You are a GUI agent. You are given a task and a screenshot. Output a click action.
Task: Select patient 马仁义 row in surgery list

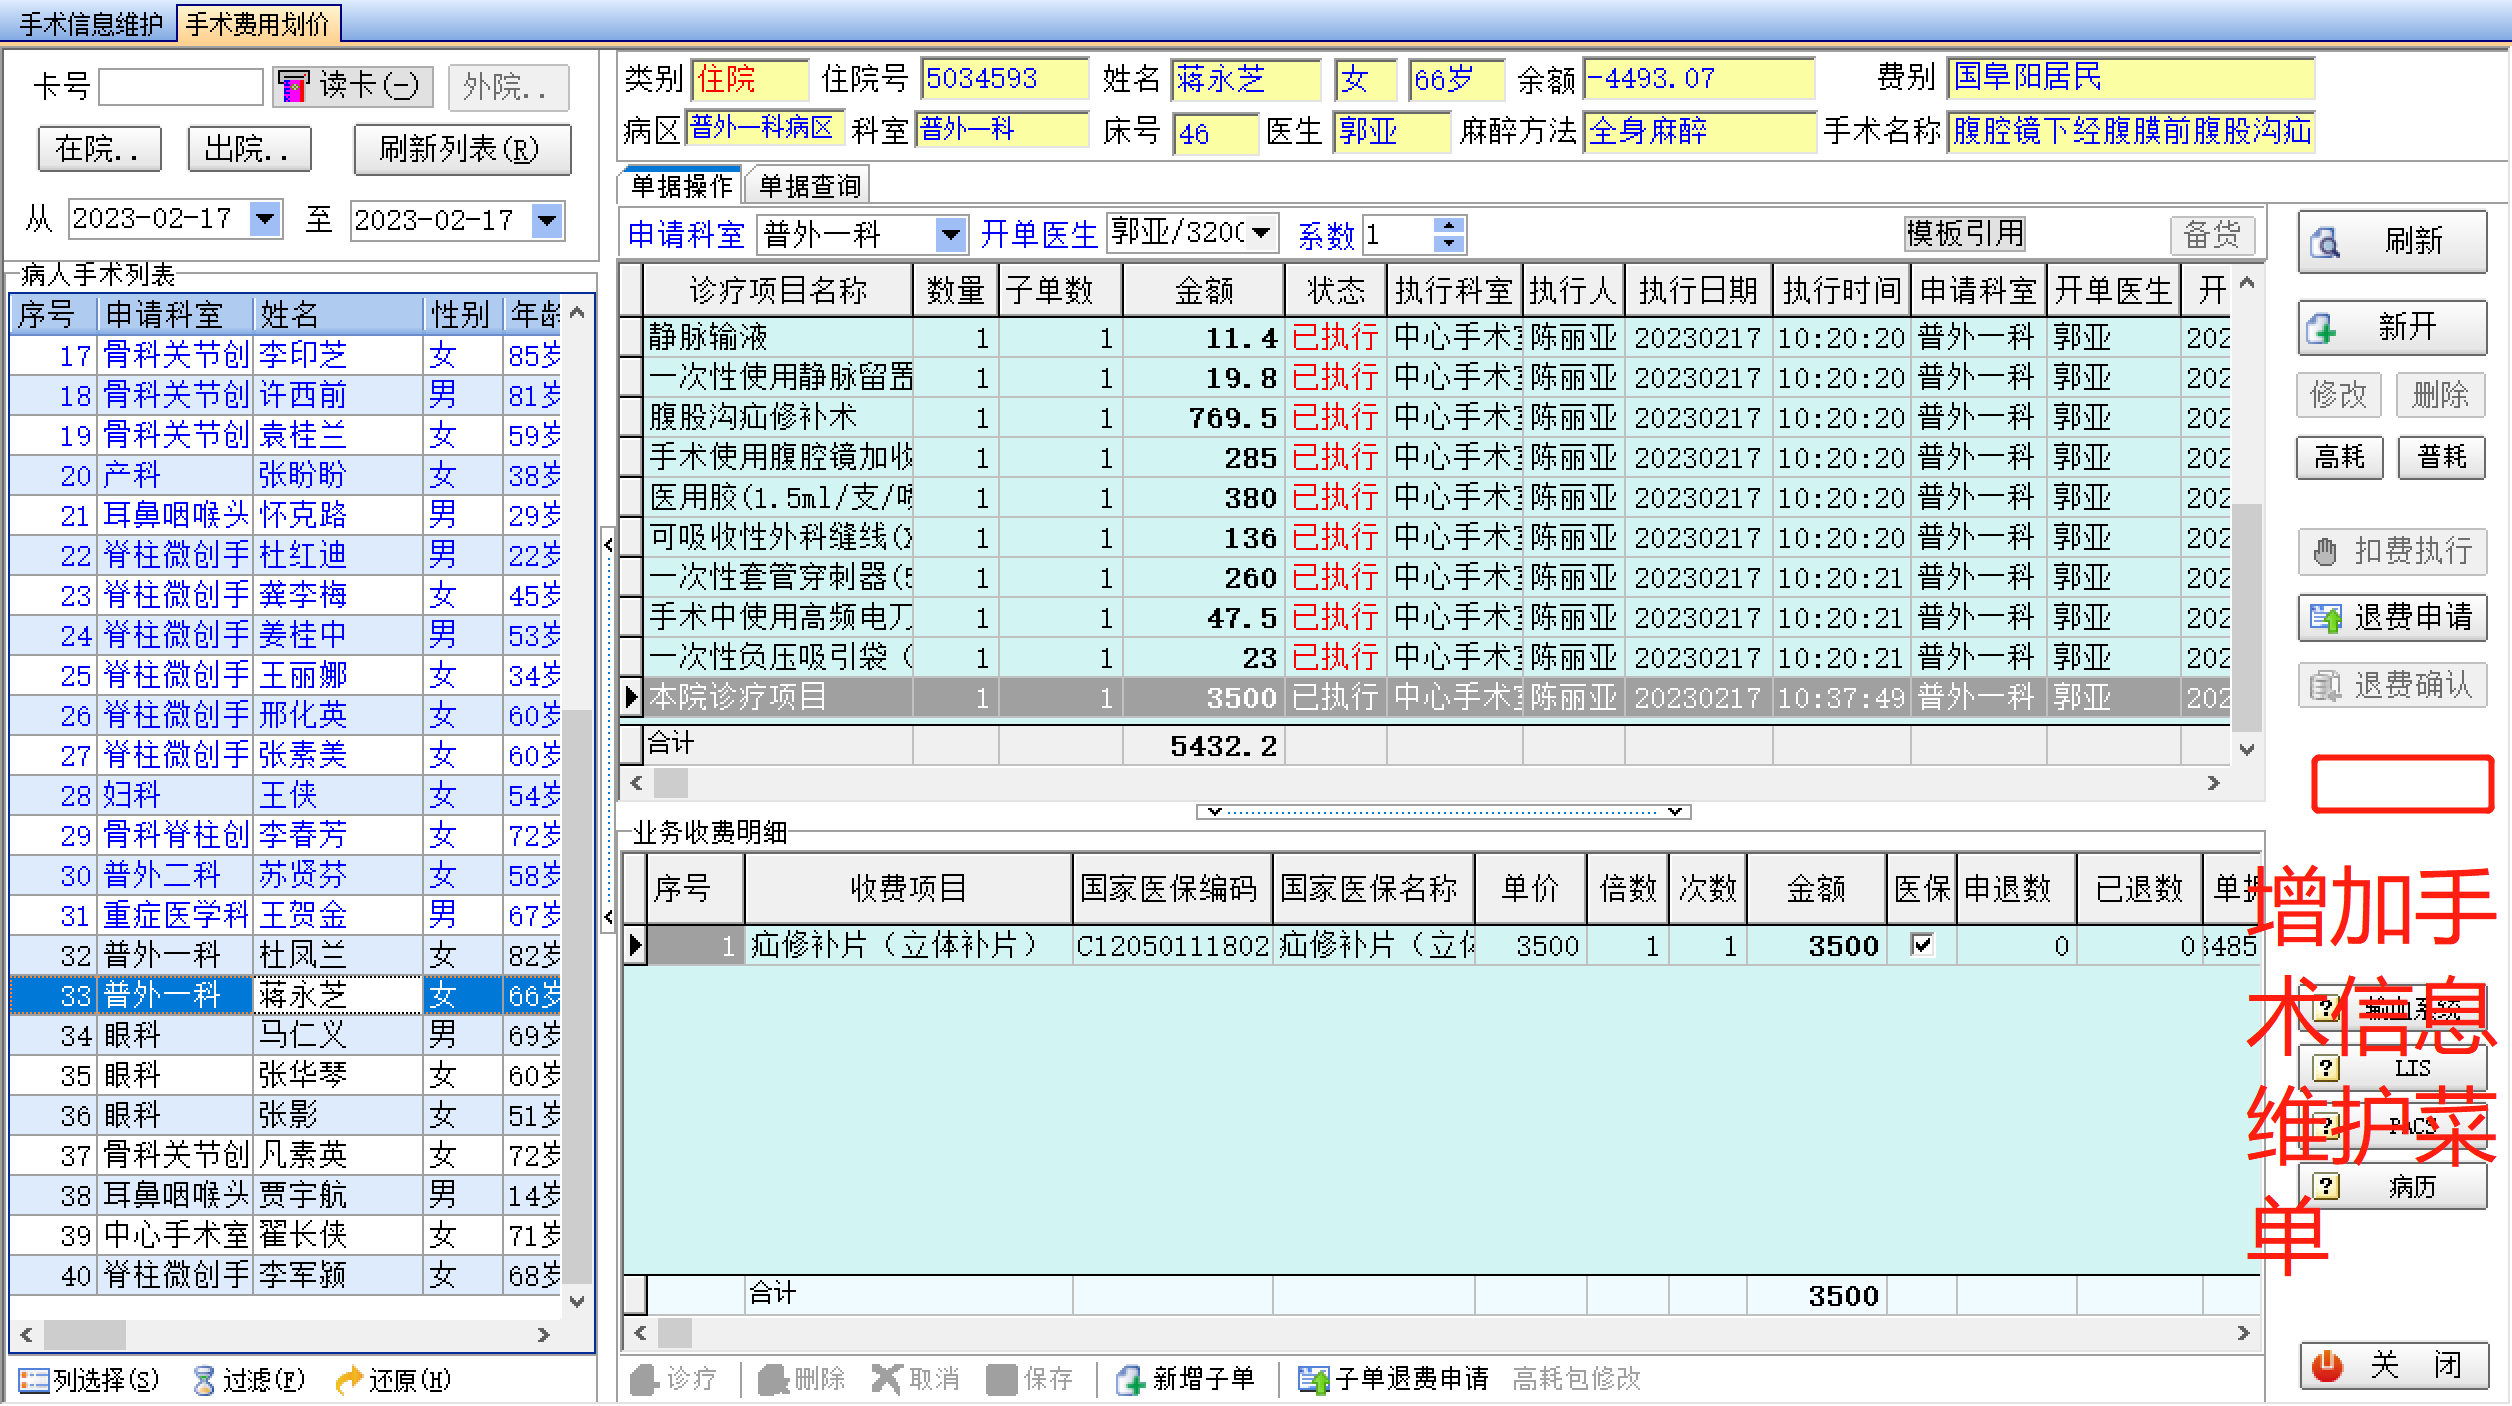pos(302,1035)
